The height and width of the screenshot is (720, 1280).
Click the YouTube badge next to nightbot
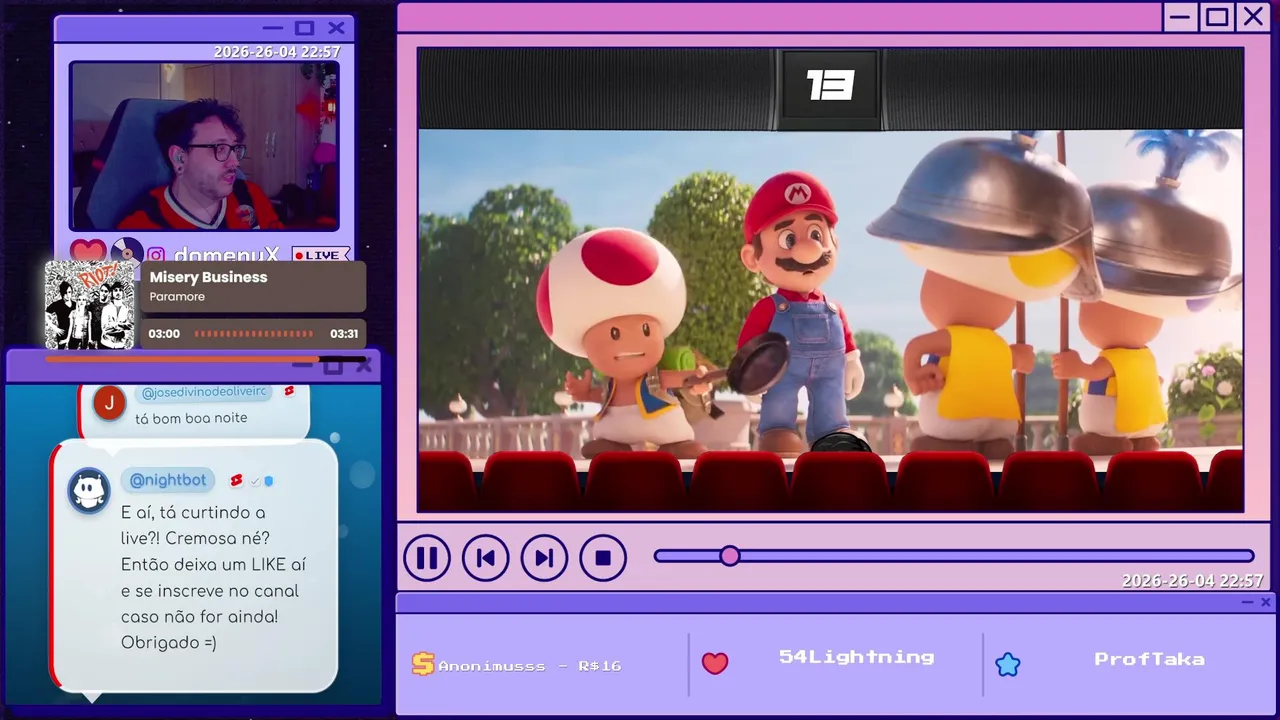[x=237, y=481]
